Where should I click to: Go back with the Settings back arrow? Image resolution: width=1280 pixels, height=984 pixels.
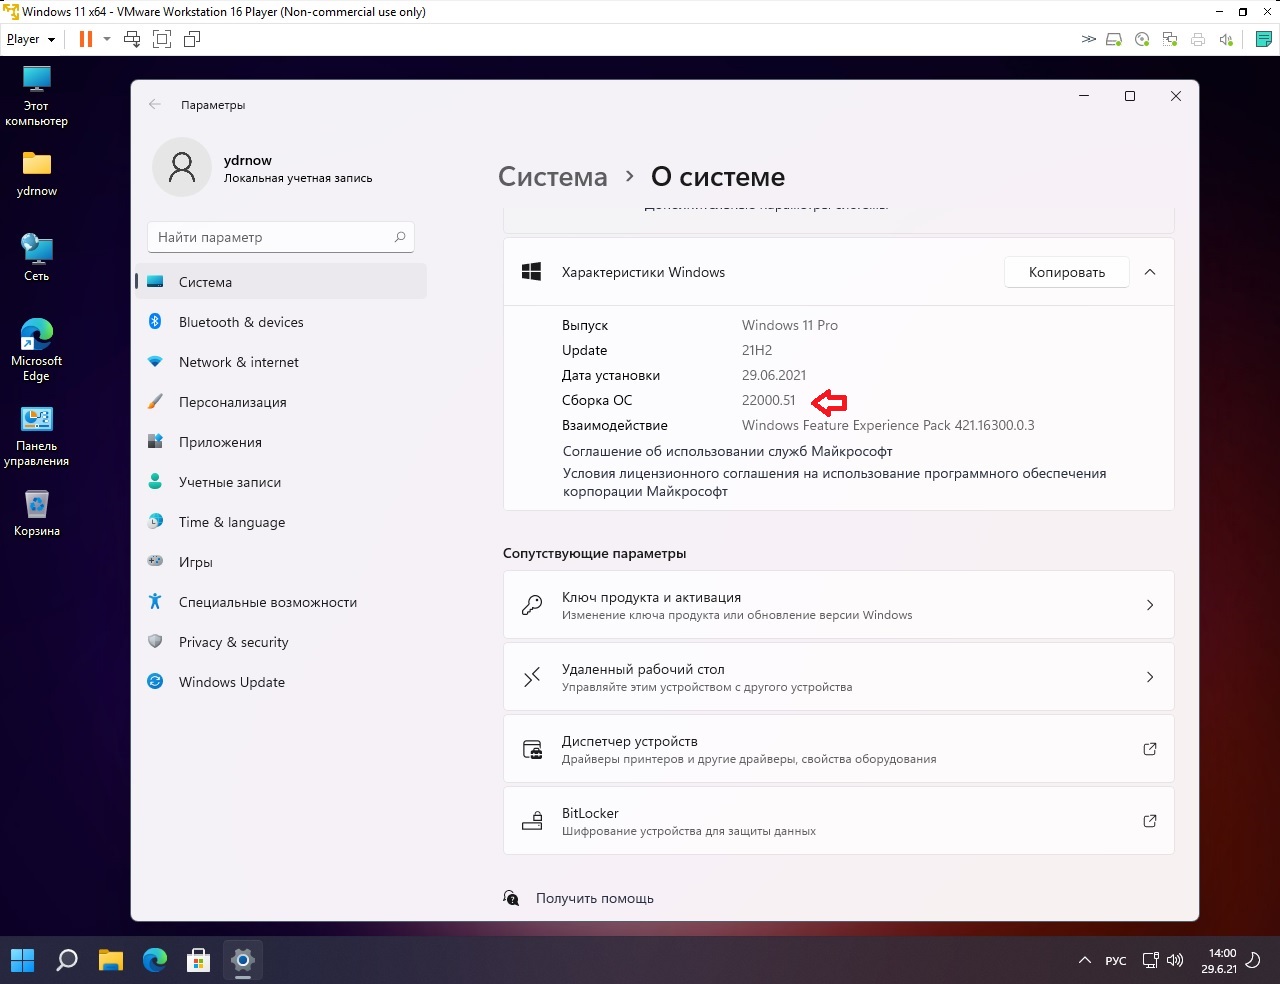(154, 104)
